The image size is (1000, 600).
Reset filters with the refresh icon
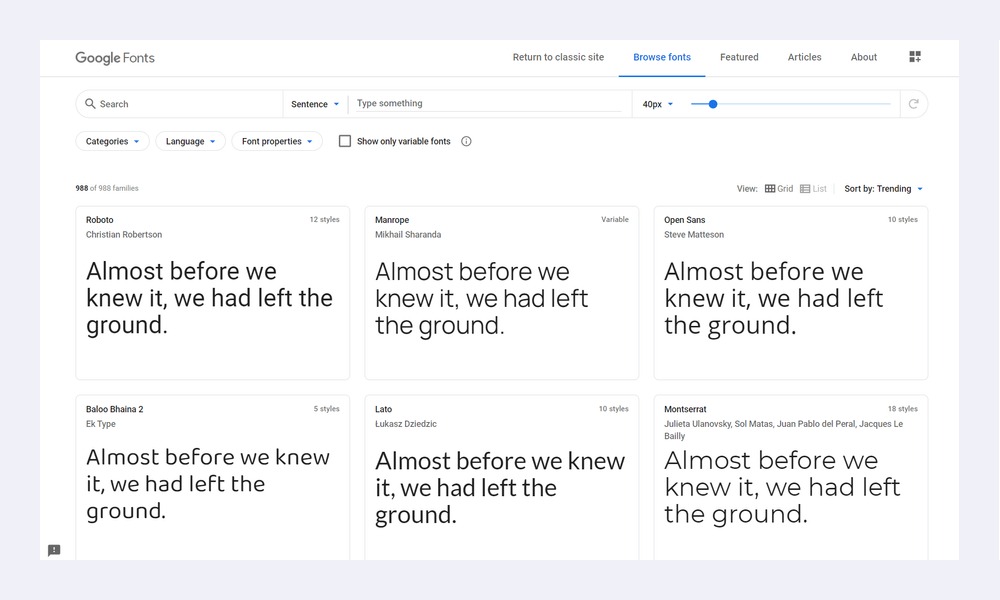click(x=913, y=103)
